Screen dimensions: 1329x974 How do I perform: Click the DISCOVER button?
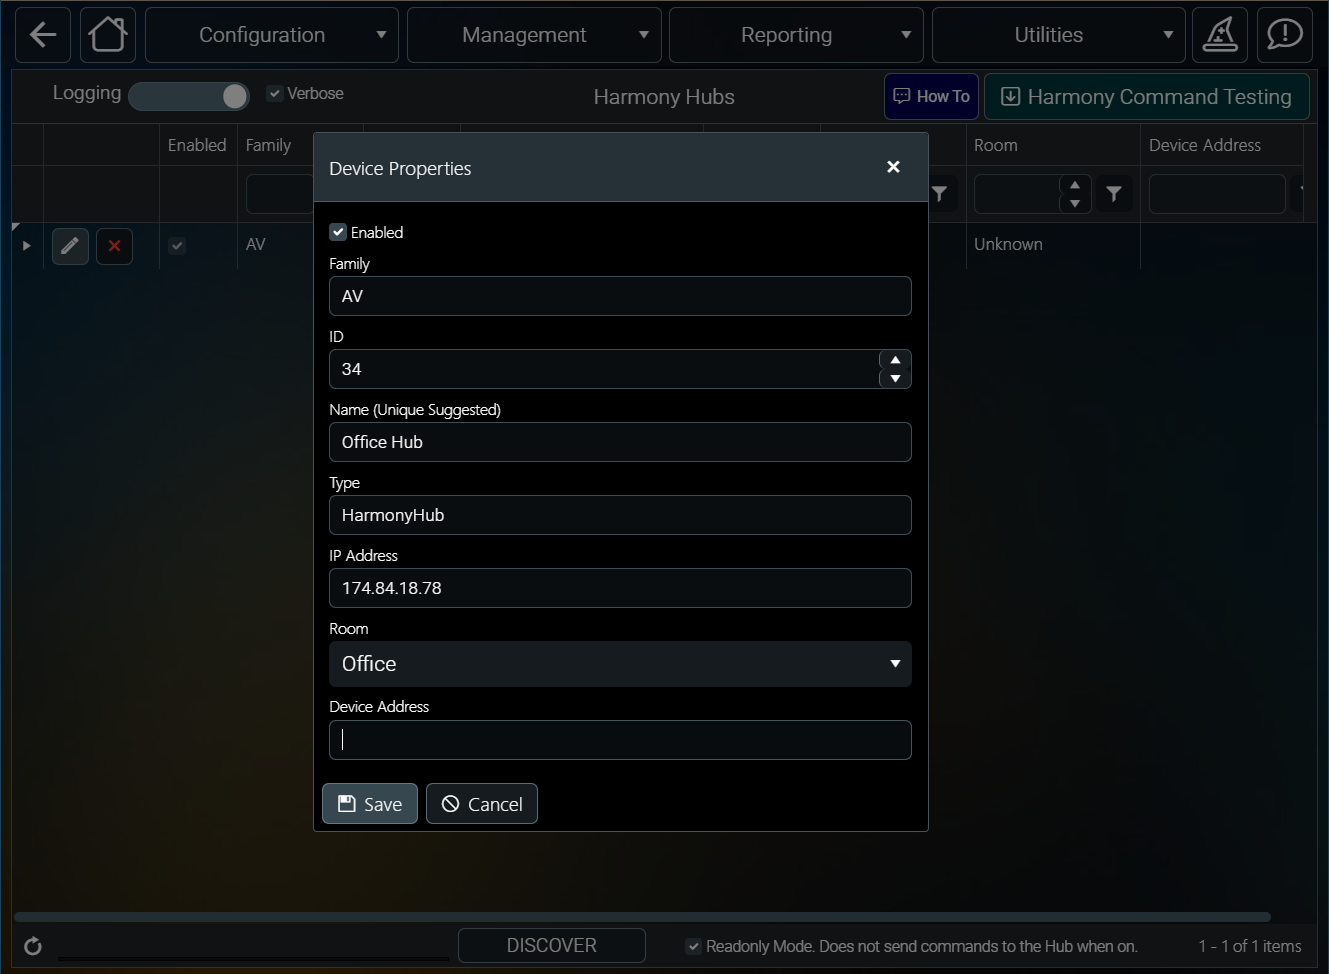tap(552, 946)
